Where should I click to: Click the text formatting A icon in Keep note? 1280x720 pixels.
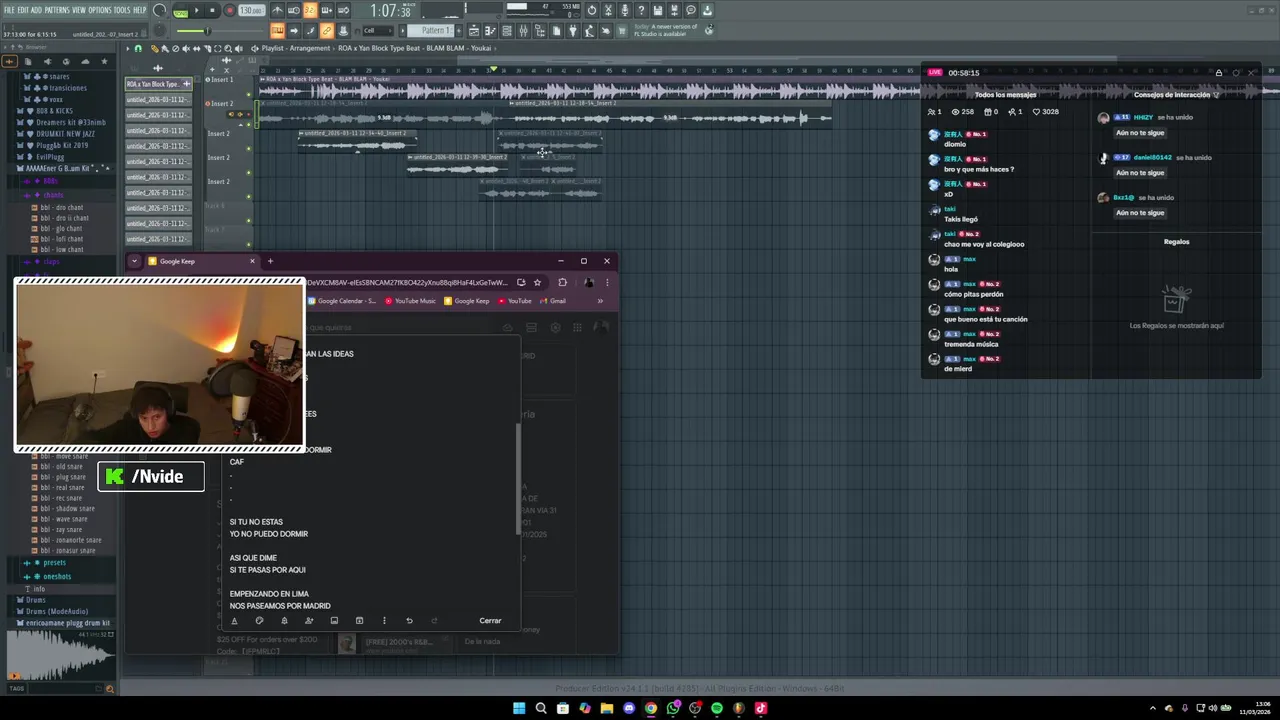tap(234, 620)
